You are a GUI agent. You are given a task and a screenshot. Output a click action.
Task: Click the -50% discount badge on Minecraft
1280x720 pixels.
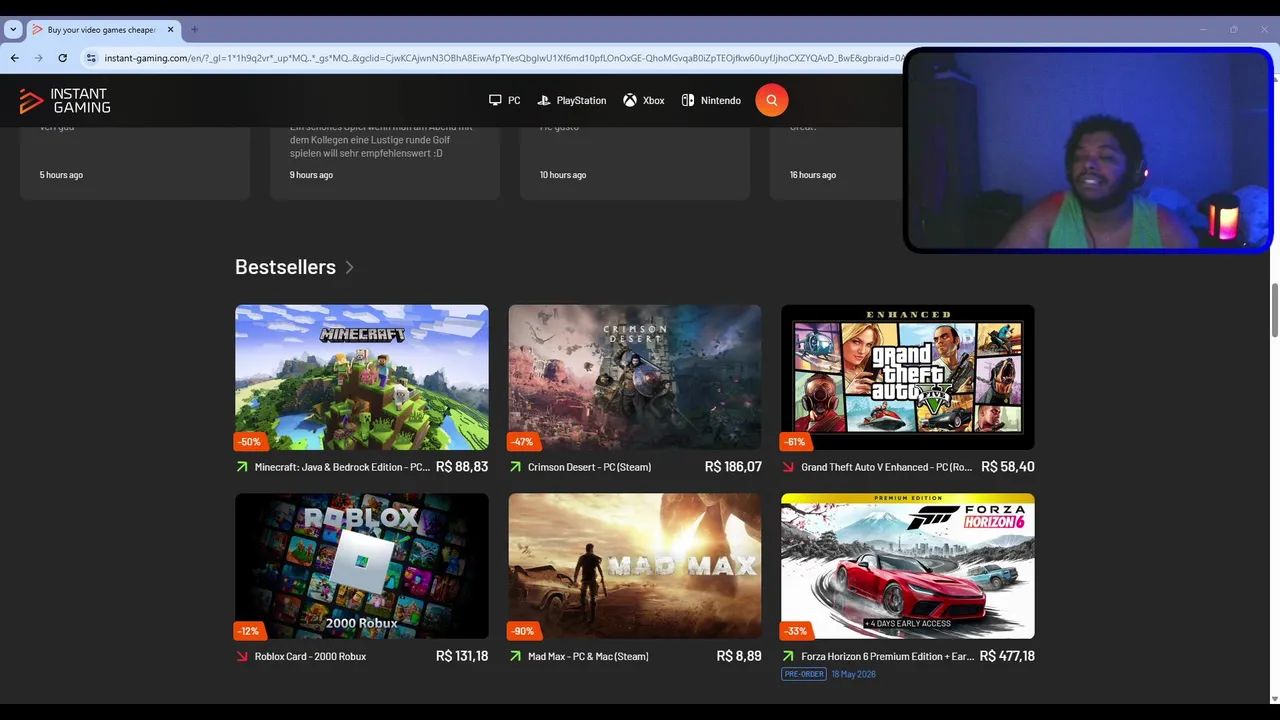[250, 442]
